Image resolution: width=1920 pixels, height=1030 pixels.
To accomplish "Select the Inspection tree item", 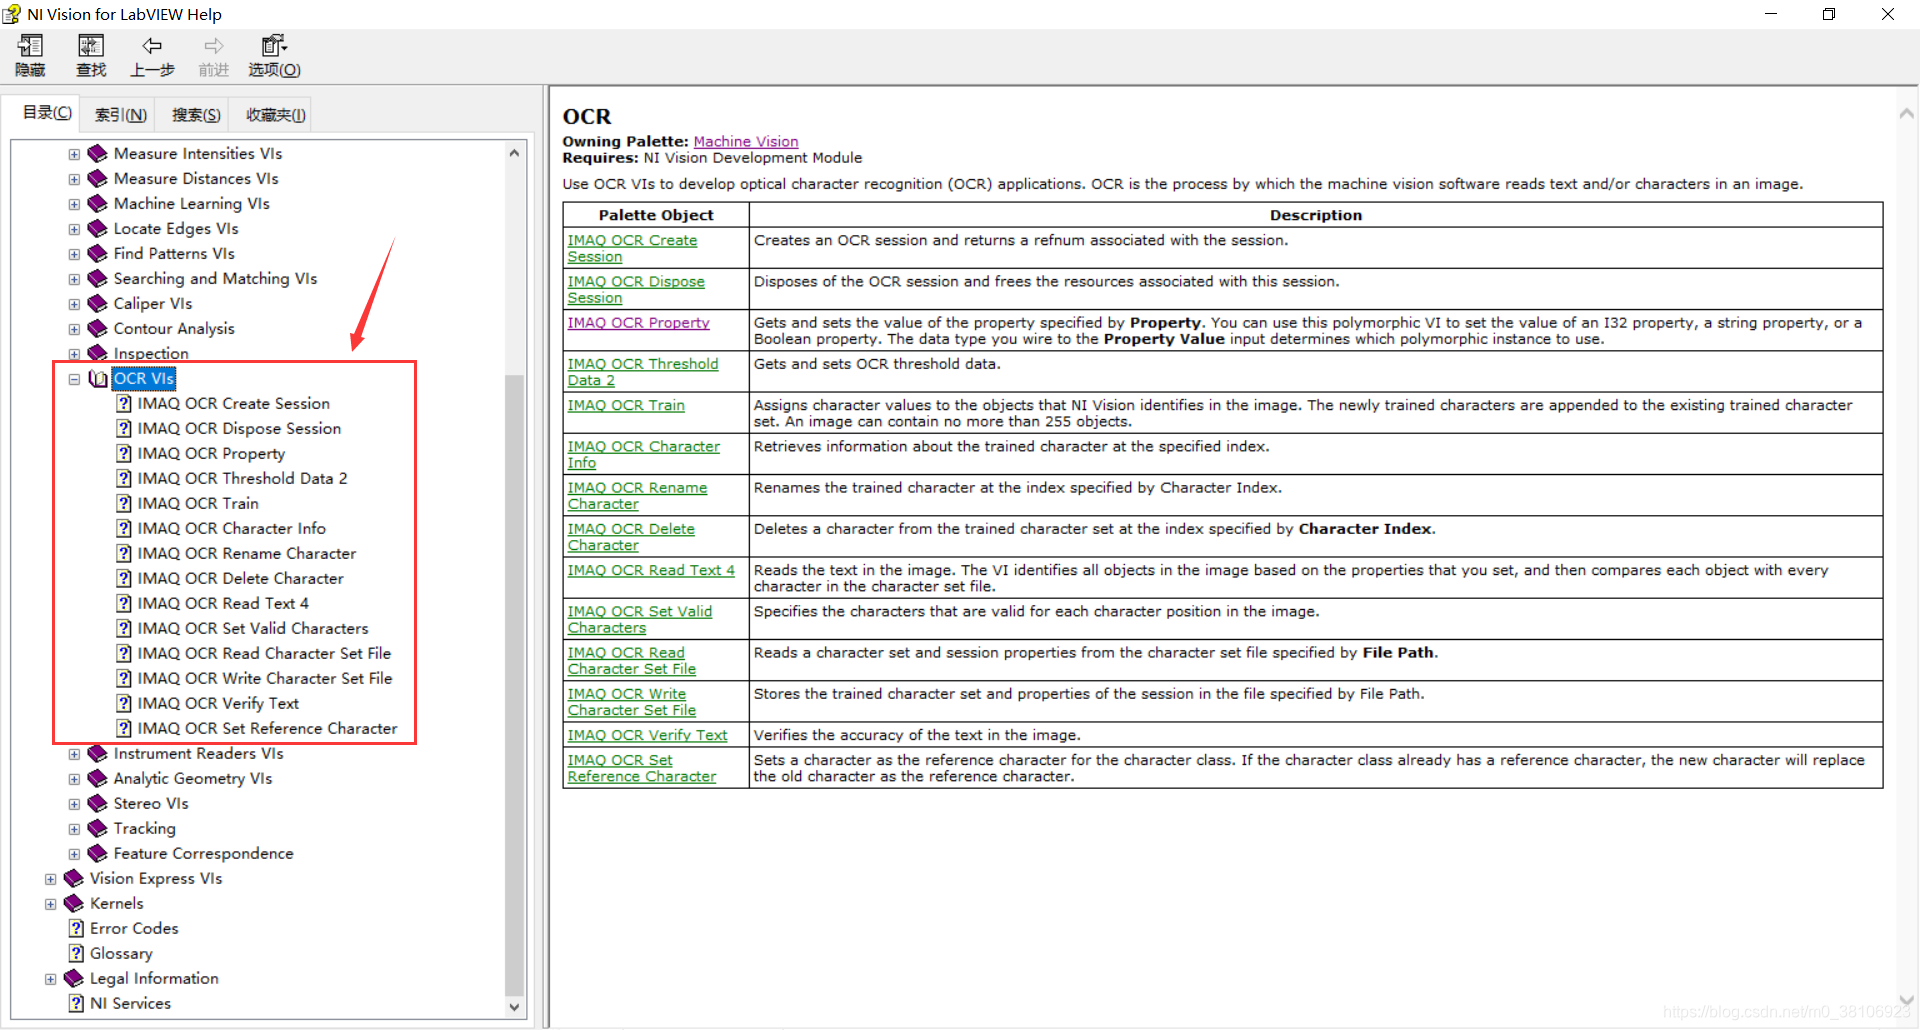I will click(x=151, y=353).
